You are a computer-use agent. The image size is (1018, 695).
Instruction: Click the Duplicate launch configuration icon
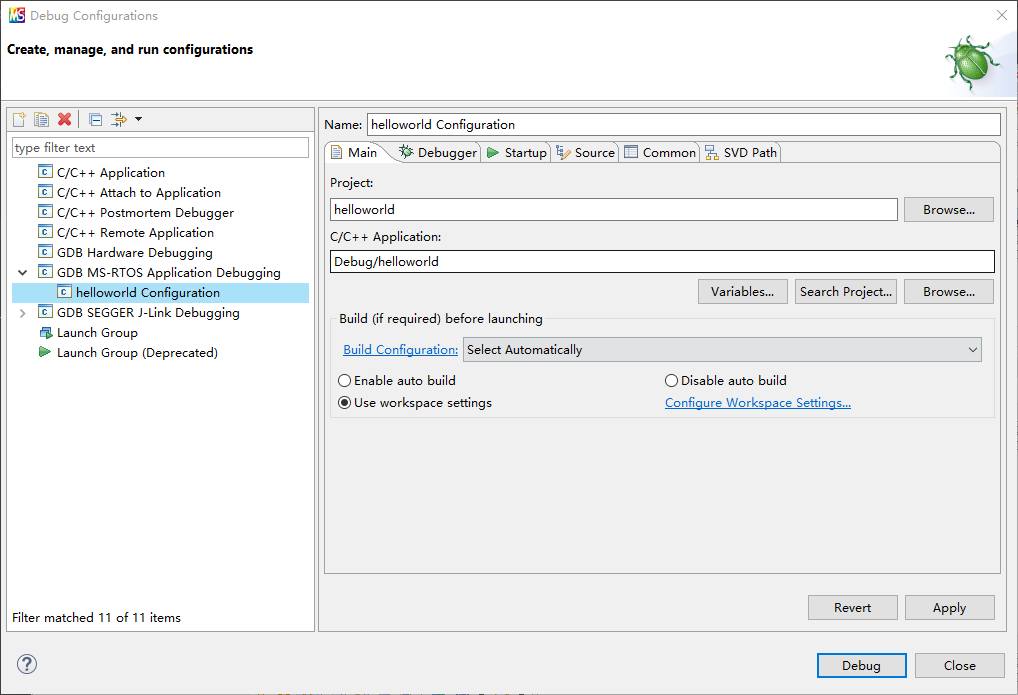click(x=41, y=119)
